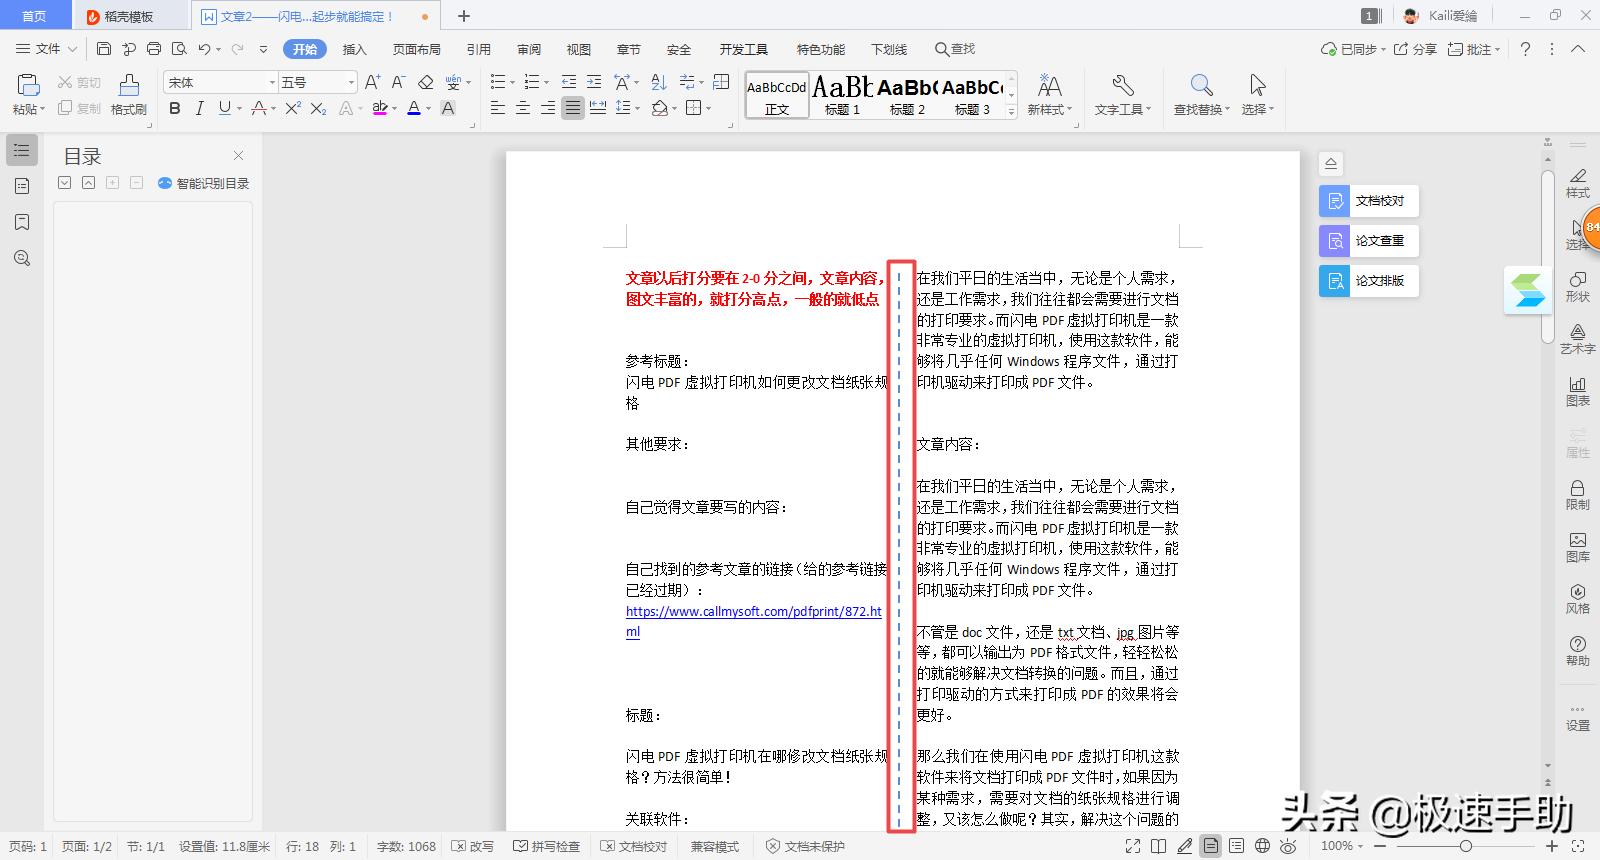Apply subscript formatting
Viewport: 1600px width, 860px height.
[318, 108]
